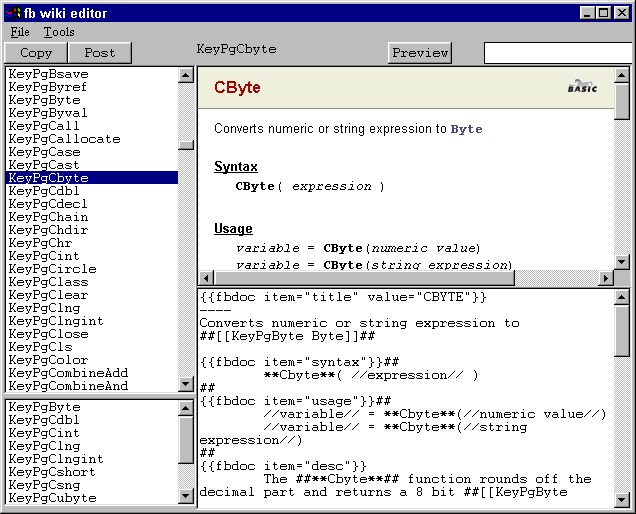636x514 pixels.
Task: Select KeyPgClng in upper page list
Action: [x=92, y=308]
